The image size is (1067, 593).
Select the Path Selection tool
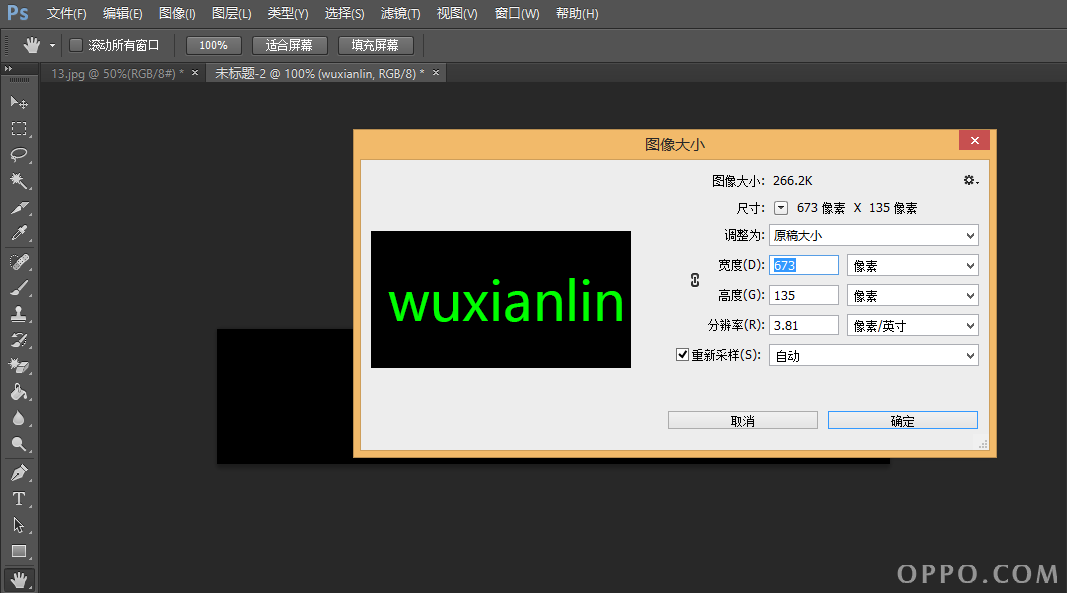[x=19, y=525]
